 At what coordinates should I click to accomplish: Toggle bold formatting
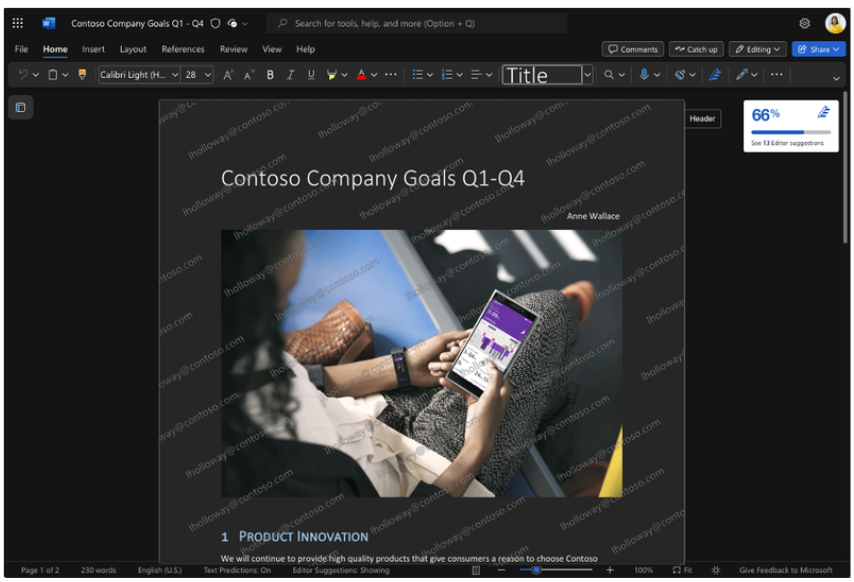tap(270, 75)
